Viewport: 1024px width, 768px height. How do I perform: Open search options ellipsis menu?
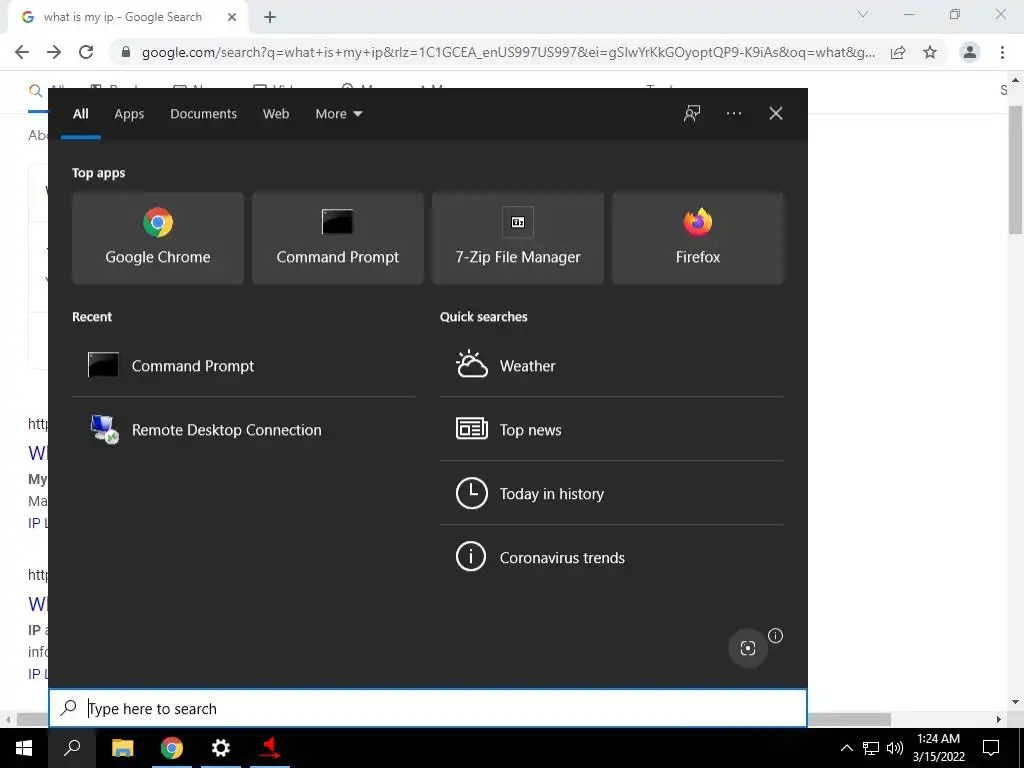tap(734, 114)
